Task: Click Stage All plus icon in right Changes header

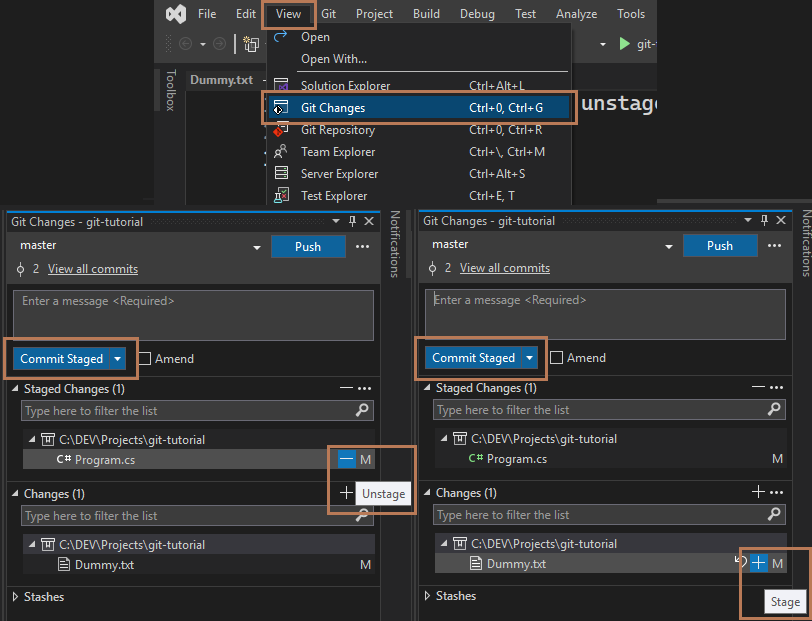Action: tap(759, 492)
